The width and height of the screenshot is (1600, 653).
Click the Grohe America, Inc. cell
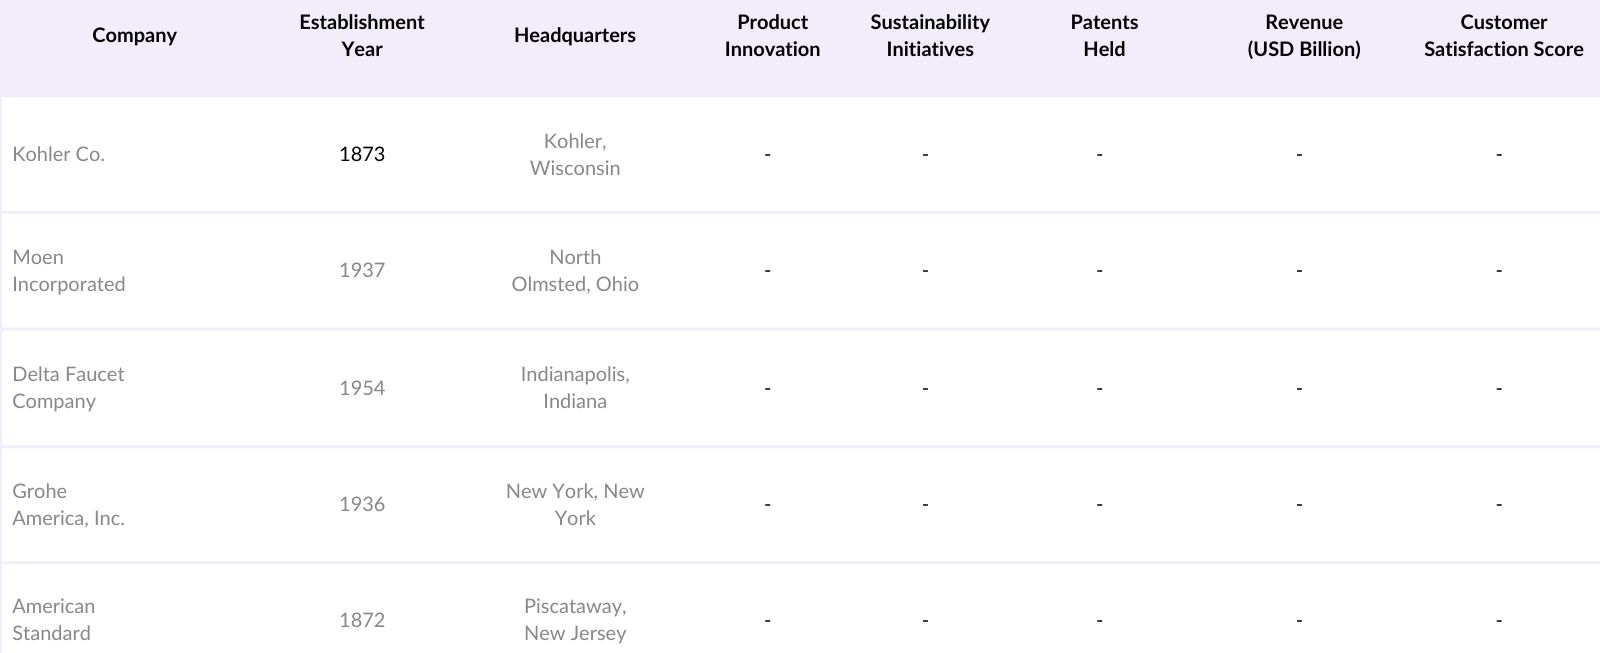(68, 504)
